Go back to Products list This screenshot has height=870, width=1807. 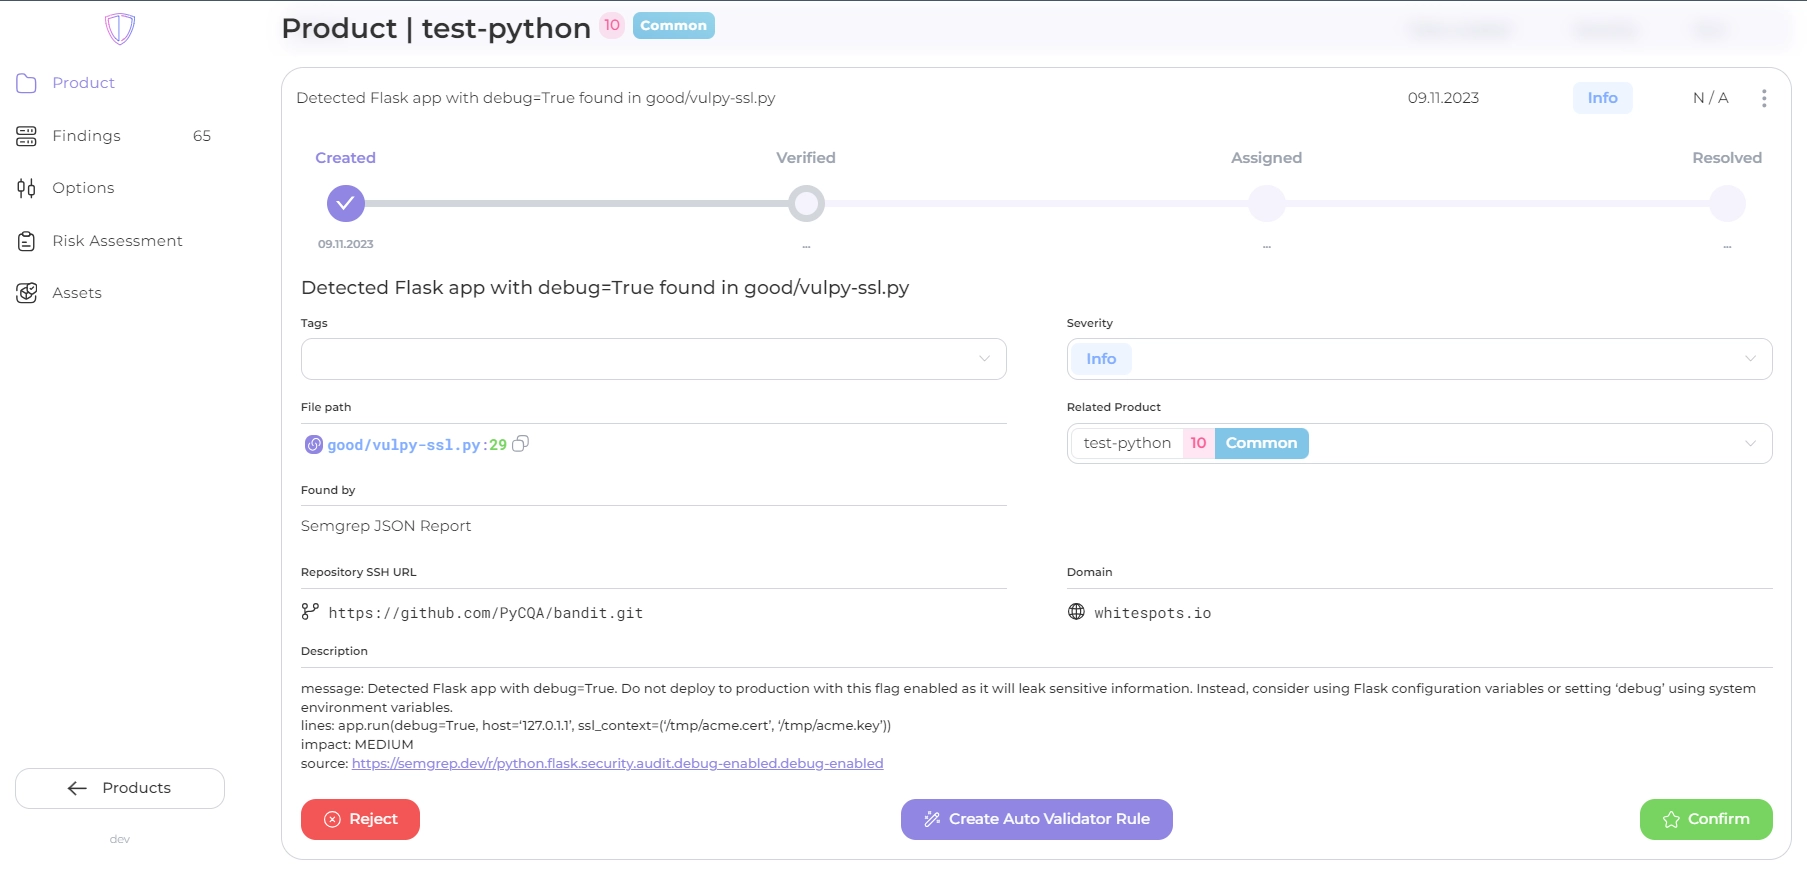120,788
